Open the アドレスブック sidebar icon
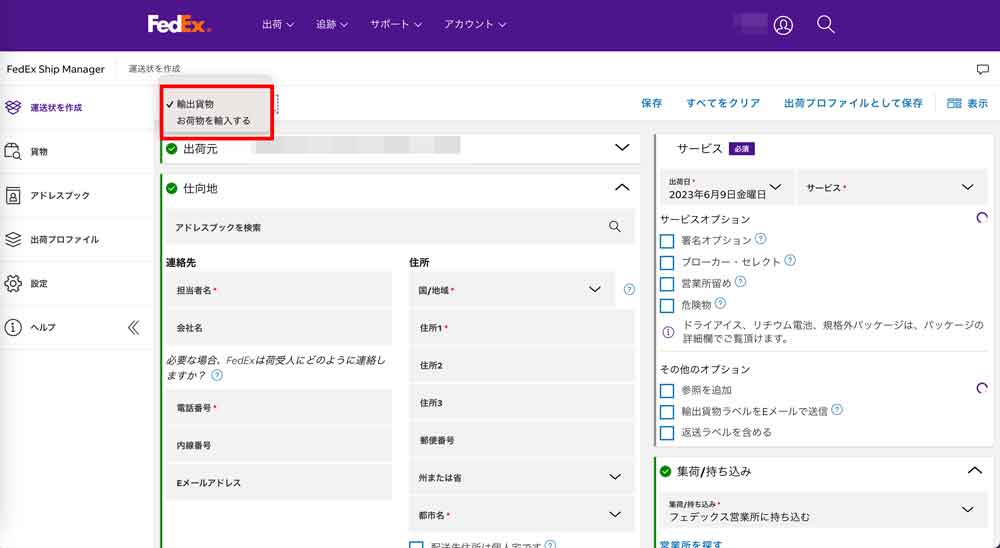Image resolution: width=1000 pixels, height=548 pixels. pos(13,195)
